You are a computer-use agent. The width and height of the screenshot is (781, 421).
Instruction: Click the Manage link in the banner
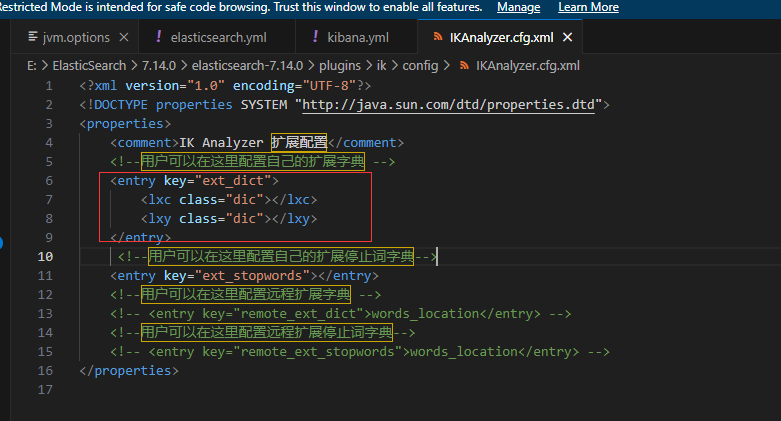click(518, 7)
